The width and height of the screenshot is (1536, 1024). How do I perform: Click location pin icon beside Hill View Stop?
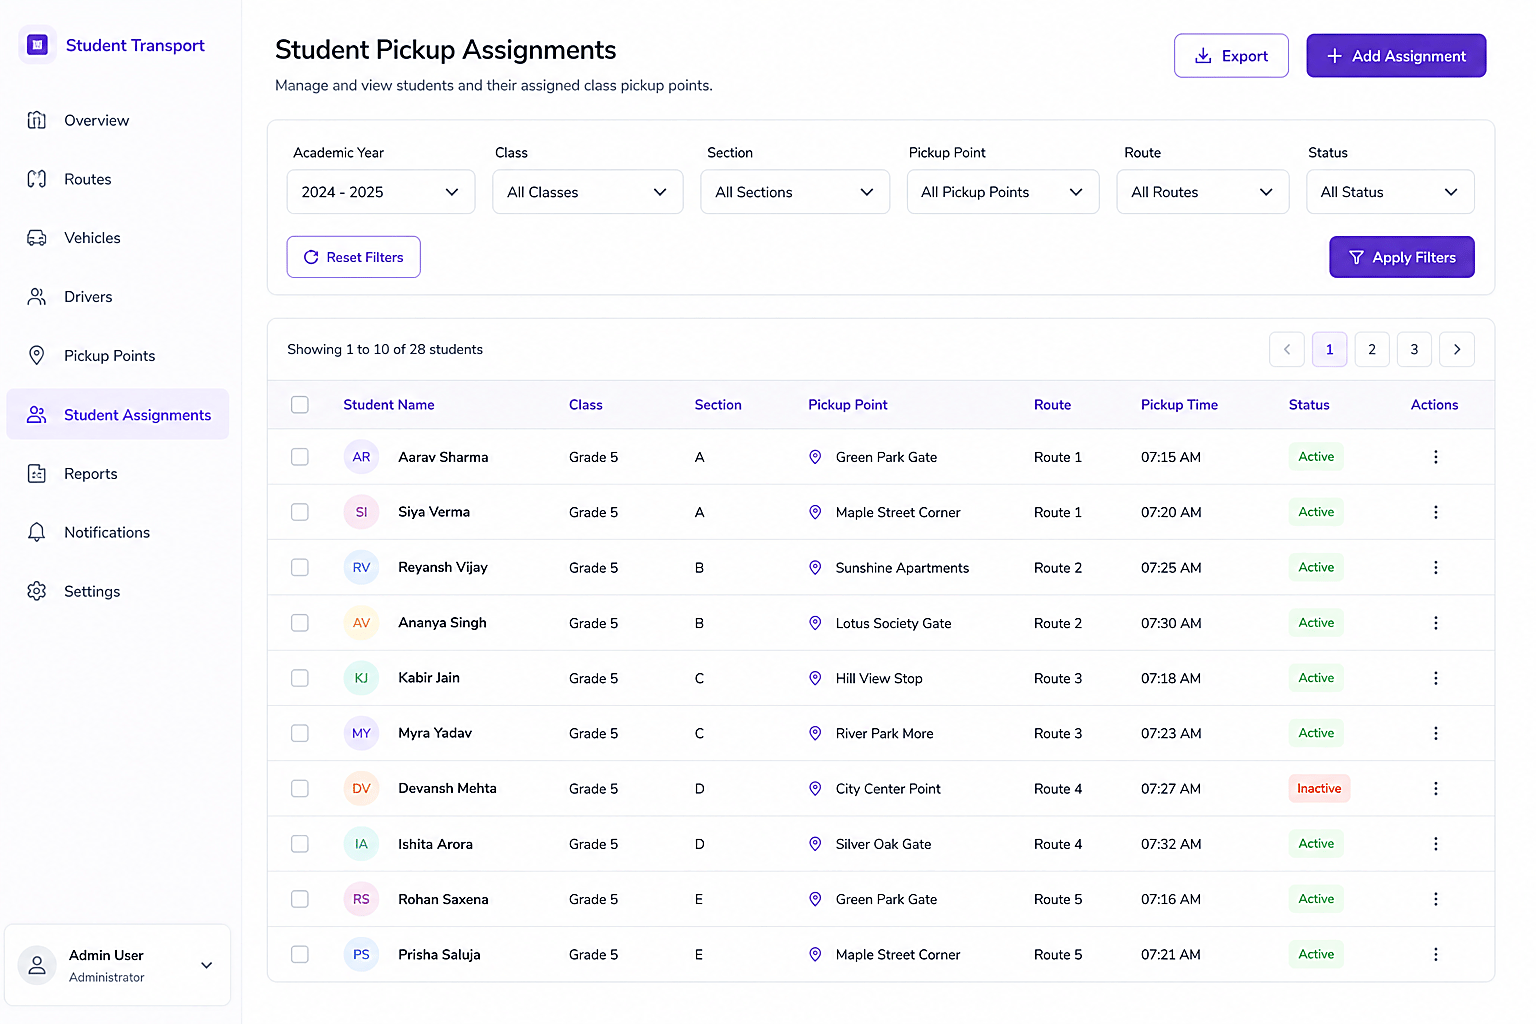pyautogui.click(x=815, y=678)
